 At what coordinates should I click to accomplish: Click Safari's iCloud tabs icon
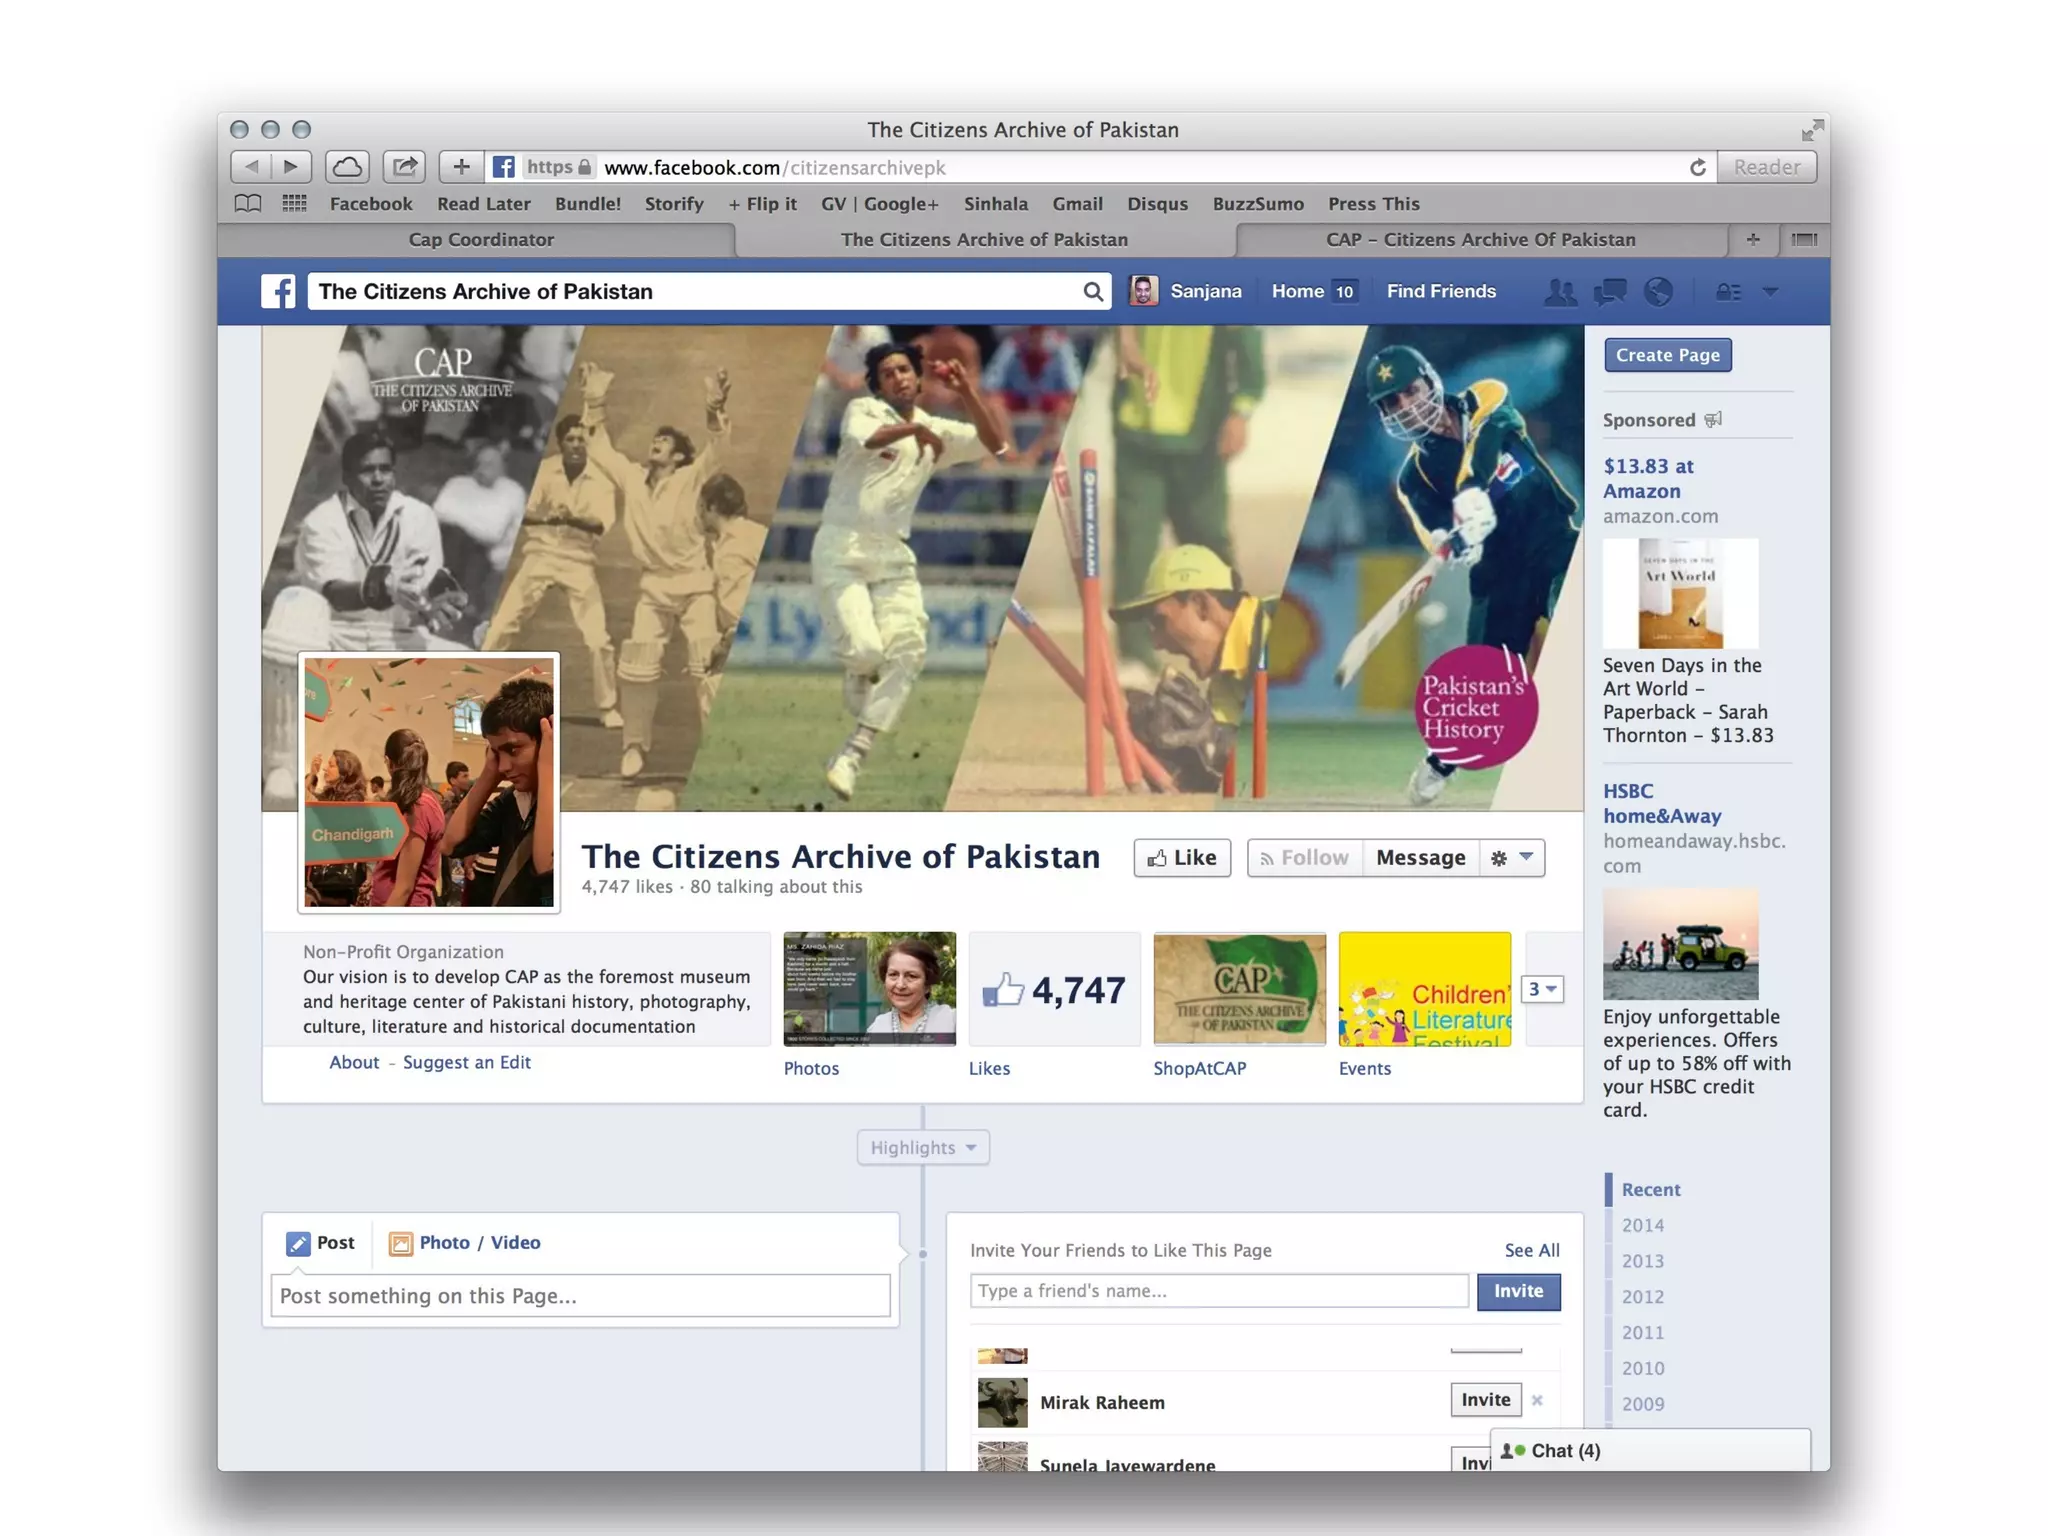tap(347, 167)
